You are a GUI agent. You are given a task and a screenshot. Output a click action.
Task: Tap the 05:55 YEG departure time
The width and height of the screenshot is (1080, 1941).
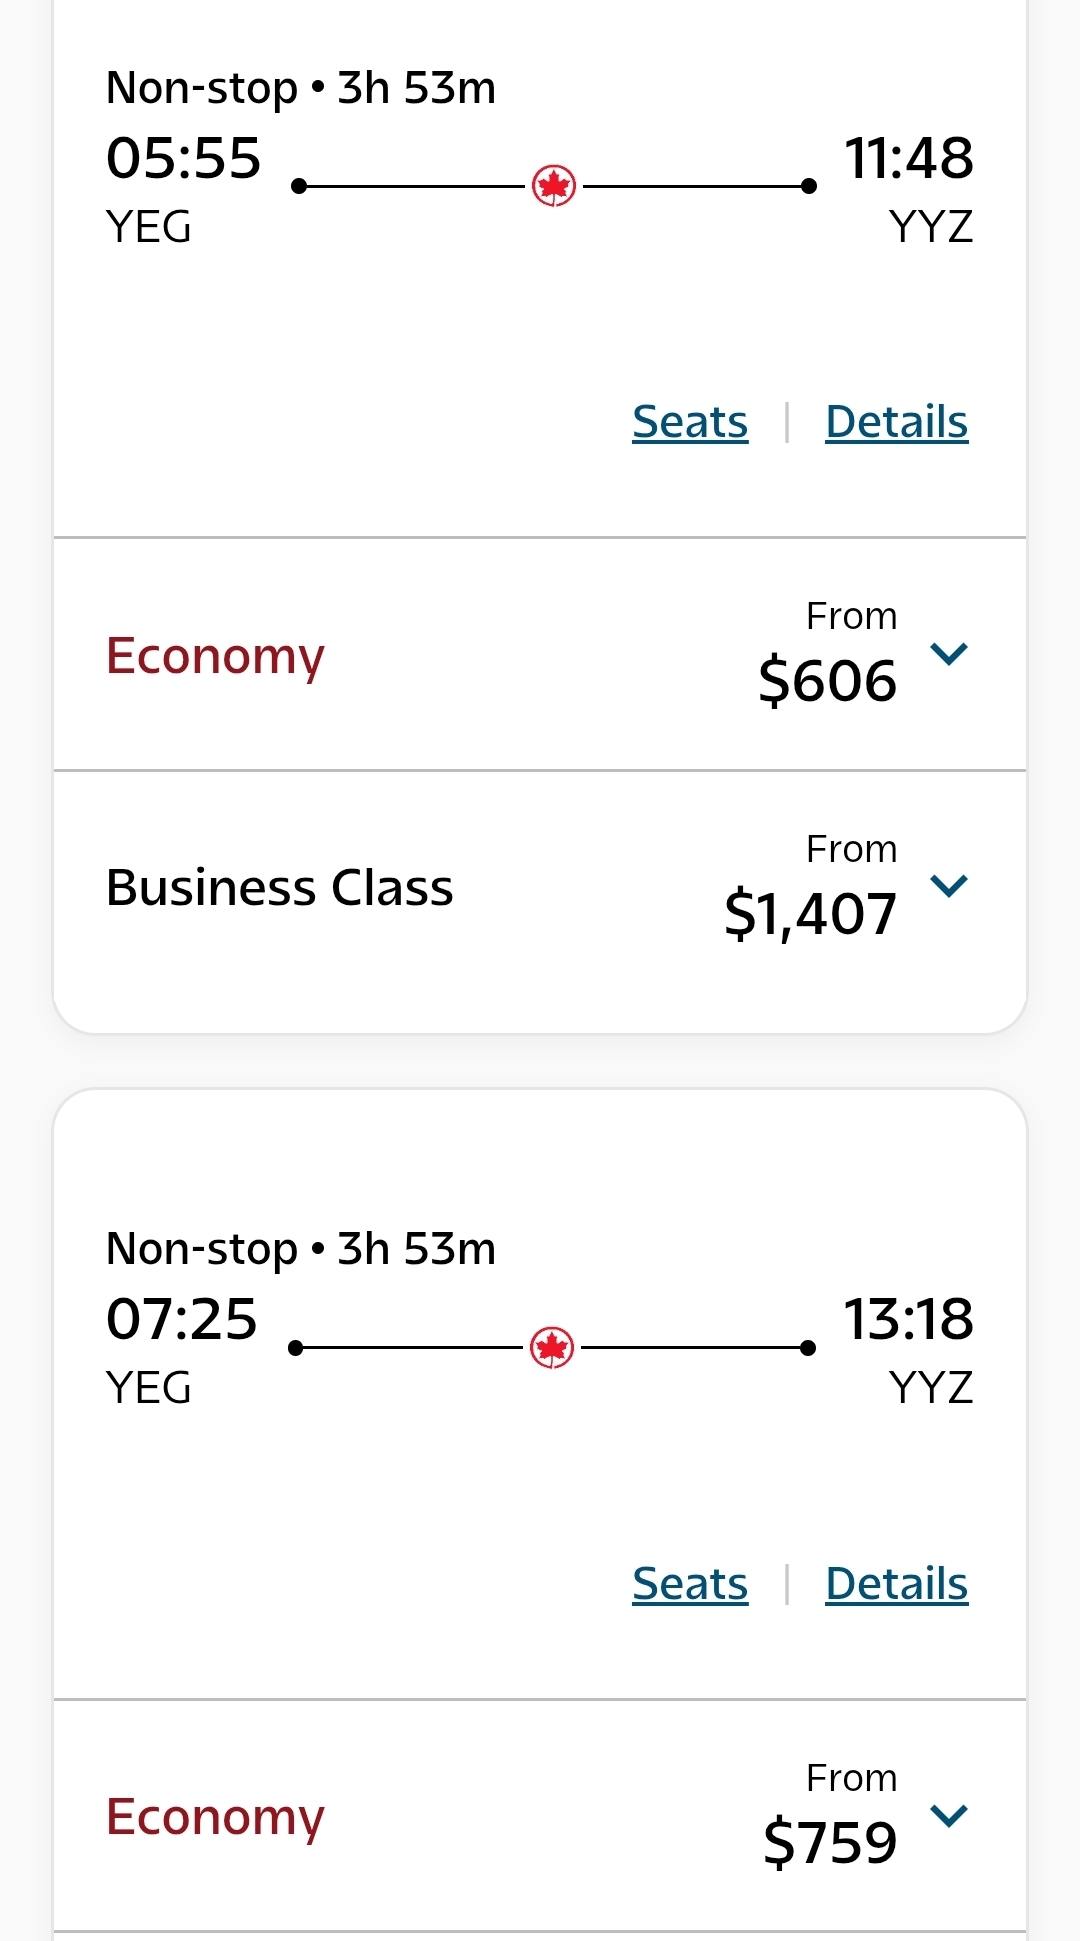[x=183, y=158]
